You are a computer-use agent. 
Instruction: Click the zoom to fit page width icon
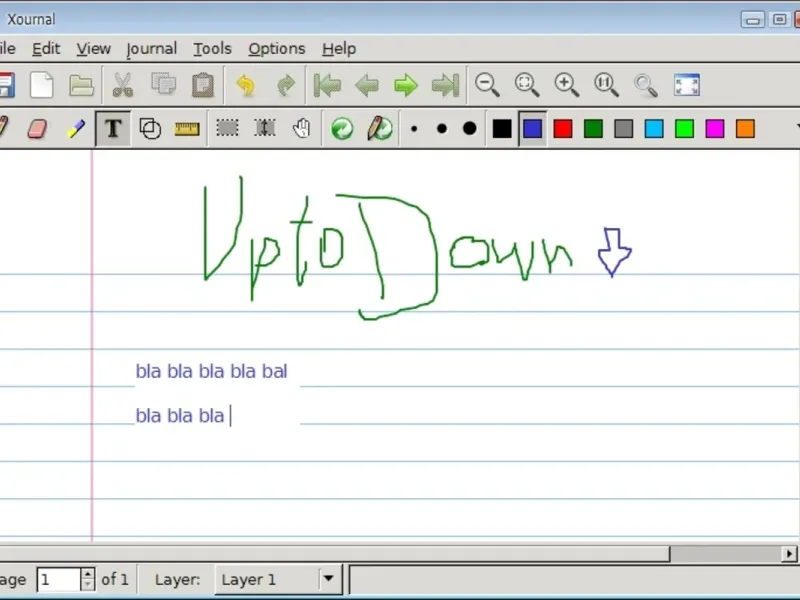[527, 85]
